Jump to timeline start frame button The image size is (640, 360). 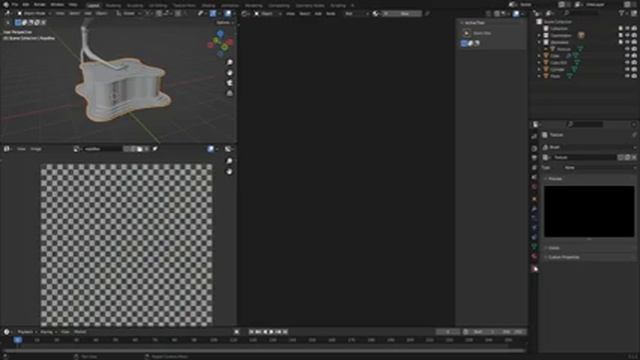pos(251,332)
